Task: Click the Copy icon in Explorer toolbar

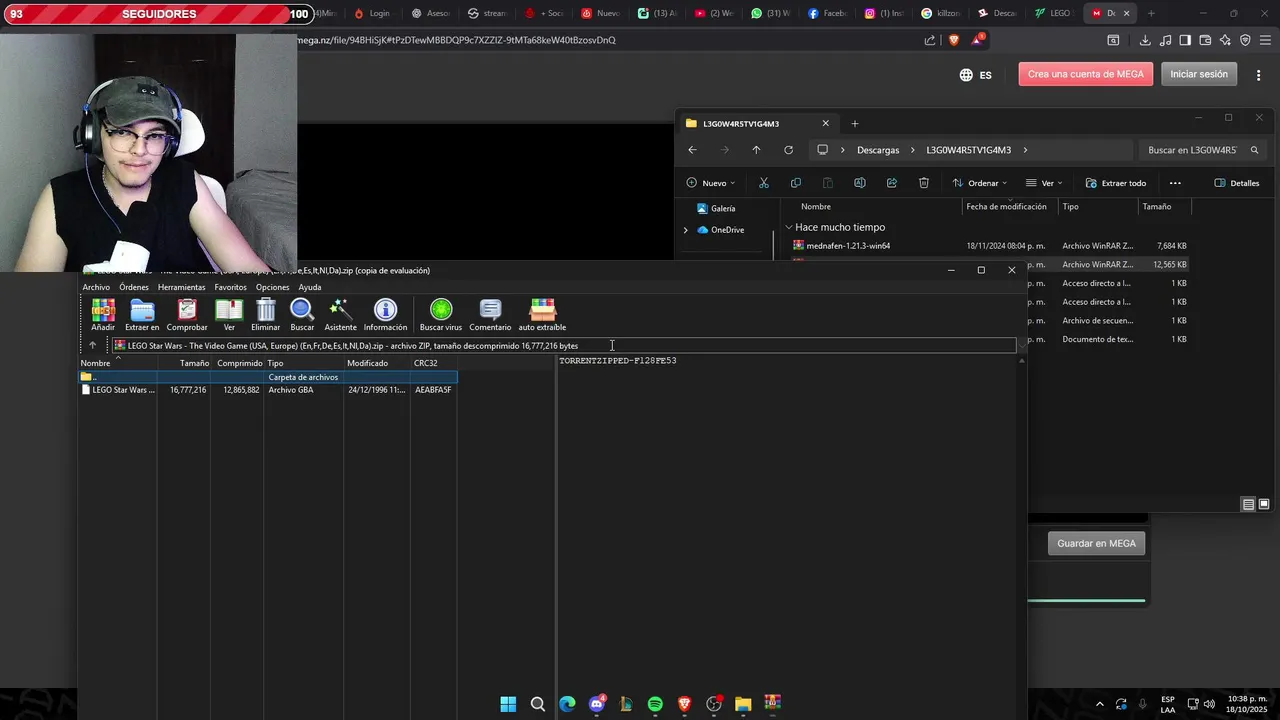Action: pyautogui.click(x=796, y=183)
